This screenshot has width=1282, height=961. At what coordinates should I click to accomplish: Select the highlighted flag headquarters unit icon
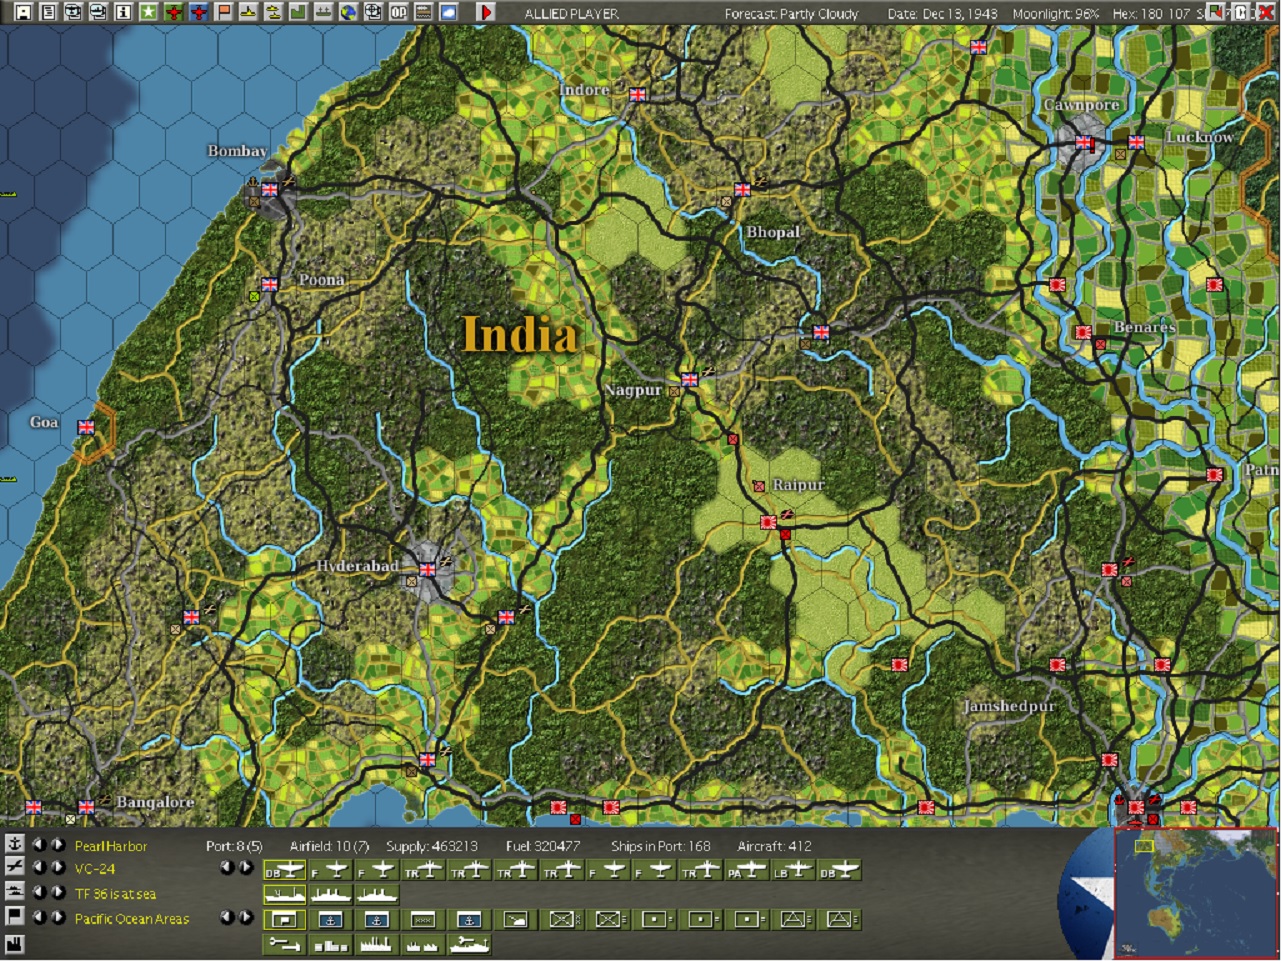click(x=284, y=919)
